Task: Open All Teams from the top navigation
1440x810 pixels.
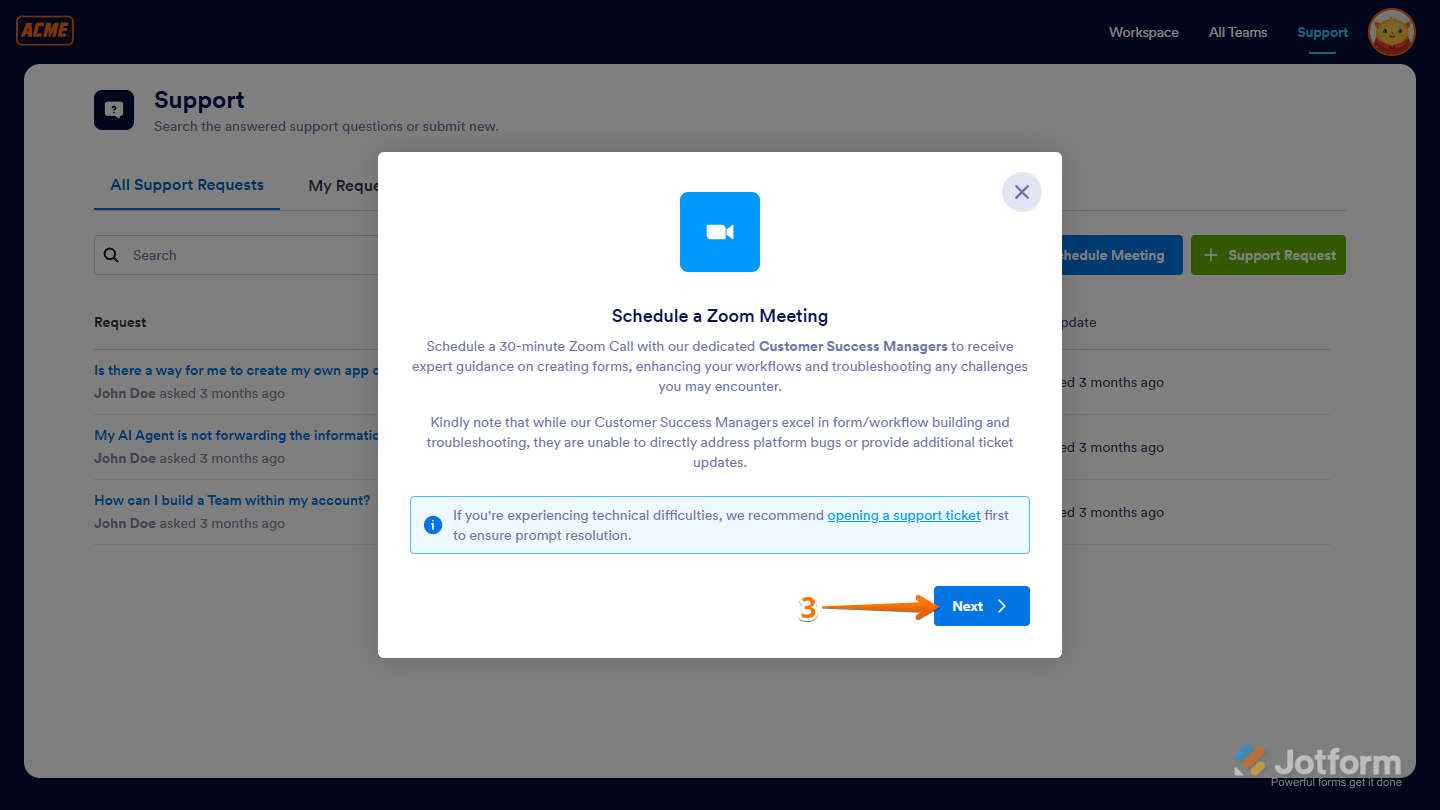Action: [x=1237, y=32]
